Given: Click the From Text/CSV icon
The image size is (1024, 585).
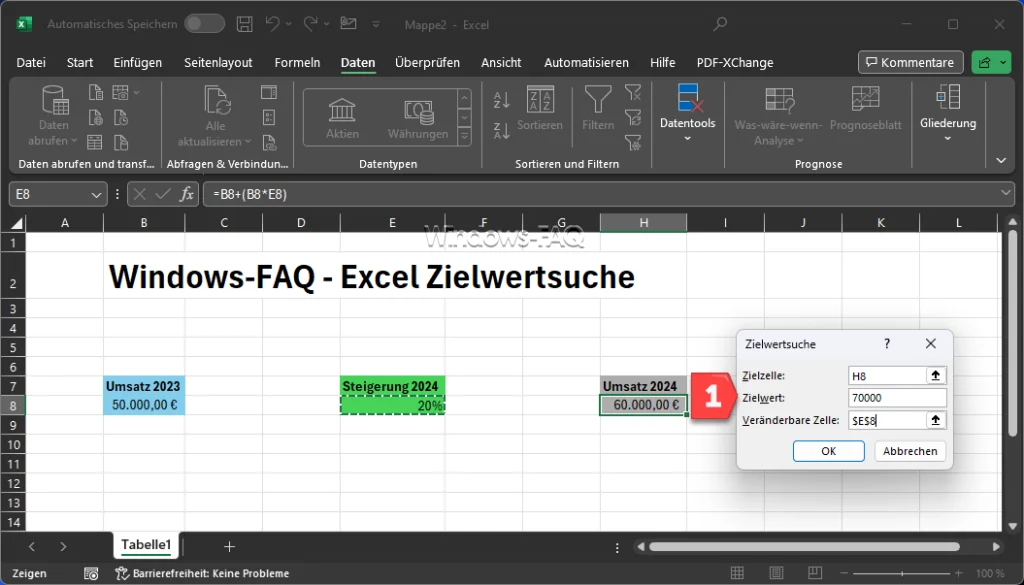Looking at the screenshot, I should [x=96, y=92].
